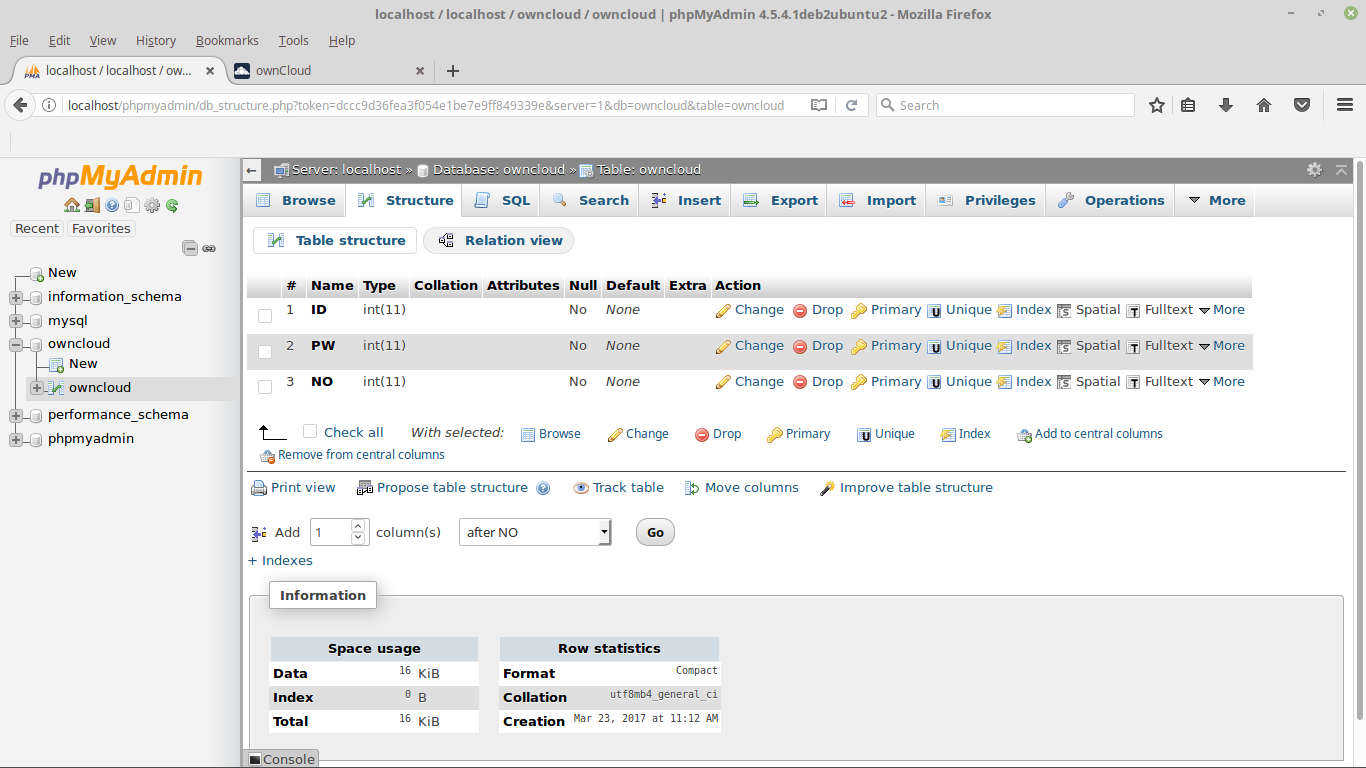
Task: Click Primary for the NO column
Action: coord(886,382)
